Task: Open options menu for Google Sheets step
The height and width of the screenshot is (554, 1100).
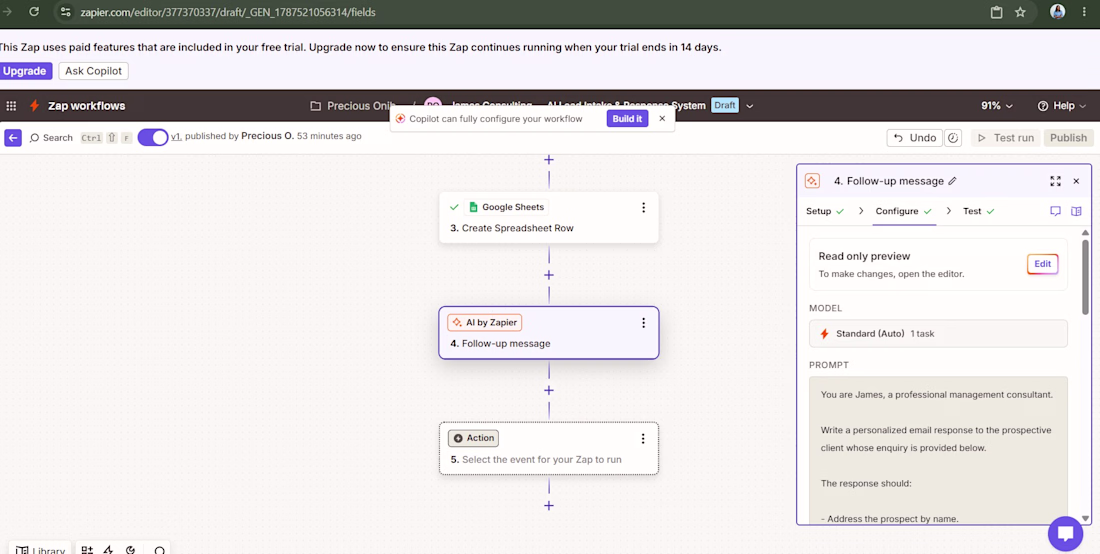Action: 643,208
